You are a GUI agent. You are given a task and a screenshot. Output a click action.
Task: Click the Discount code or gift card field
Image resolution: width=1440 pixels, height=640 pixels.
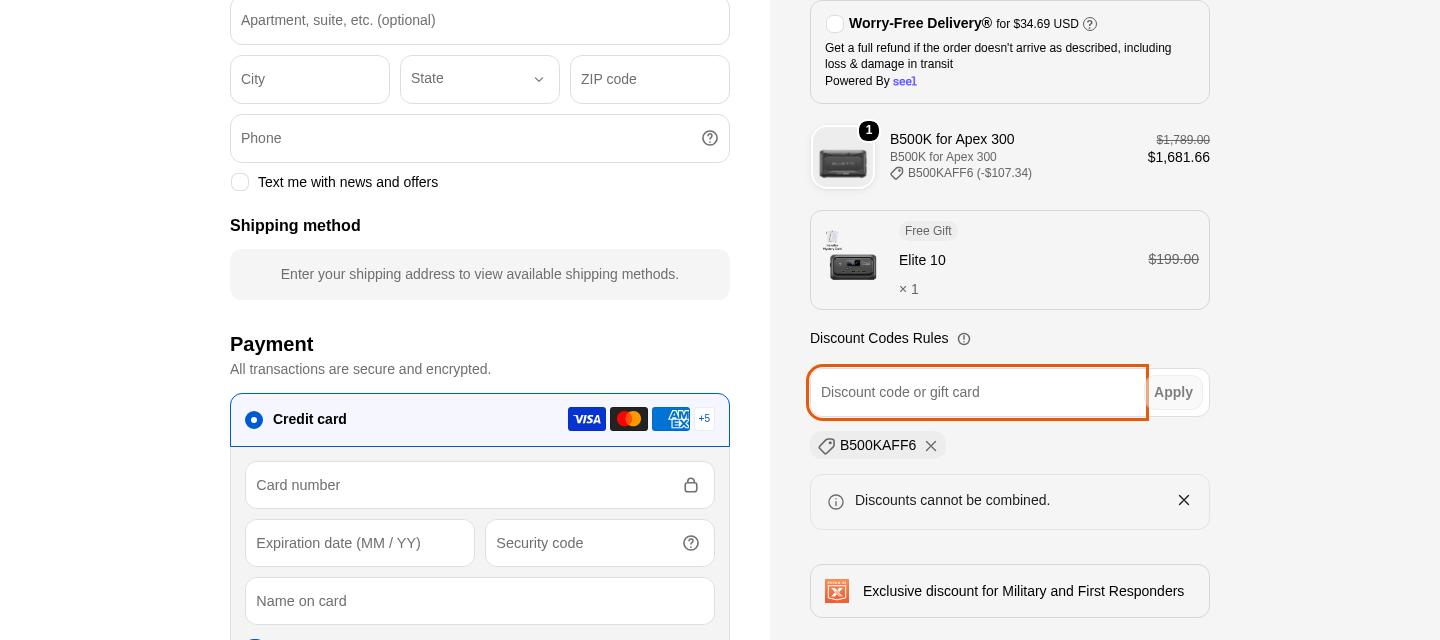(x=977, y=392)
